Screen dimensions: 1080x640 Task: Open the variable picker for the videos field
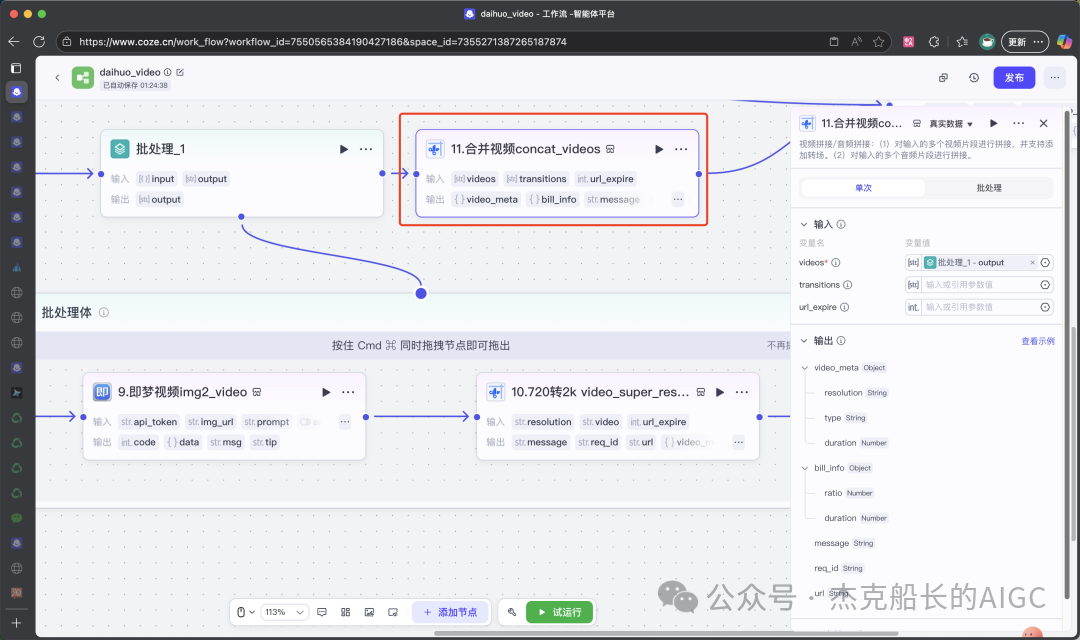tap(1045, 262)
